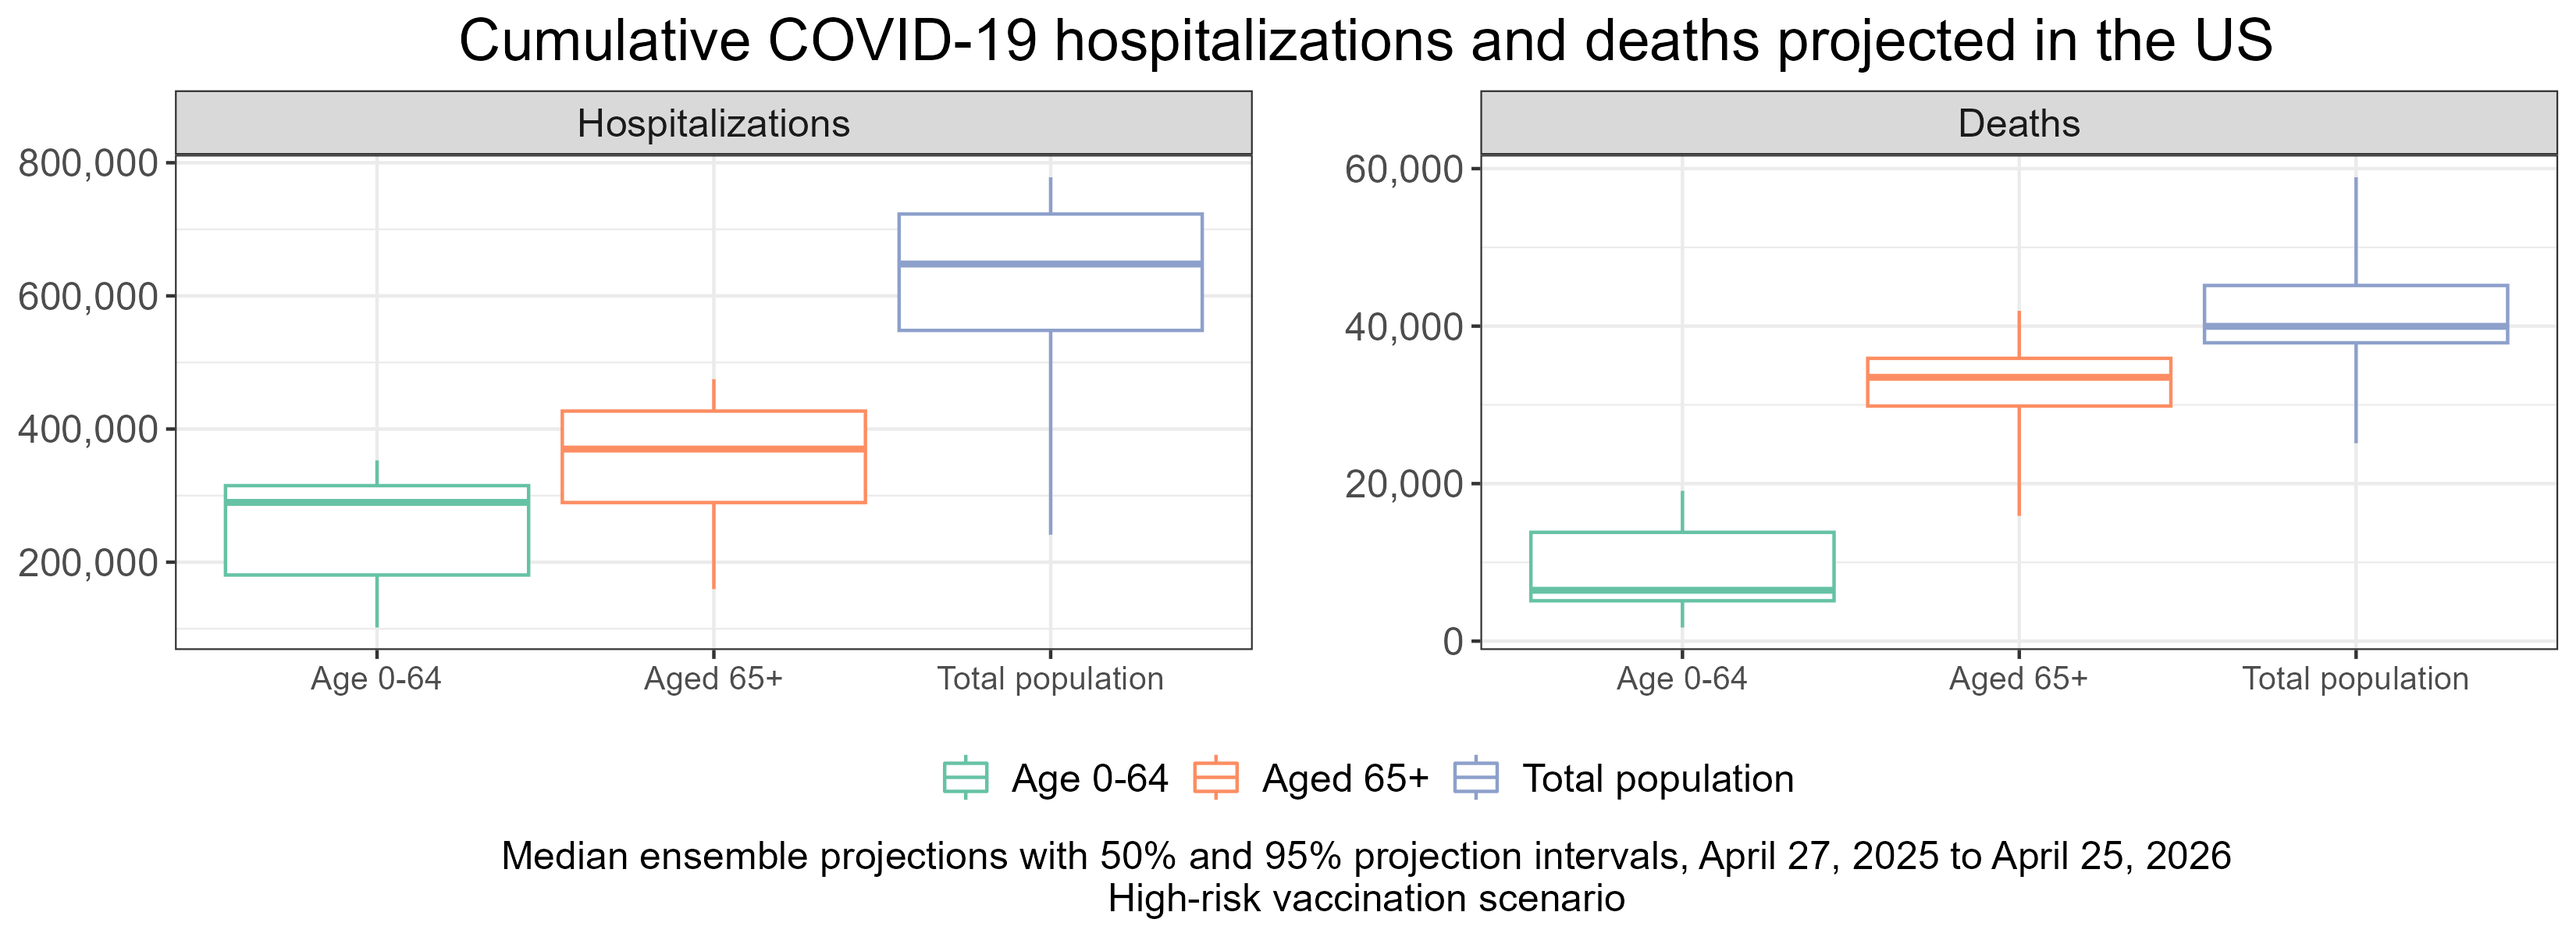Click the 800,000 y-axis tick label
2576x937 pixels.
(88, 163)
